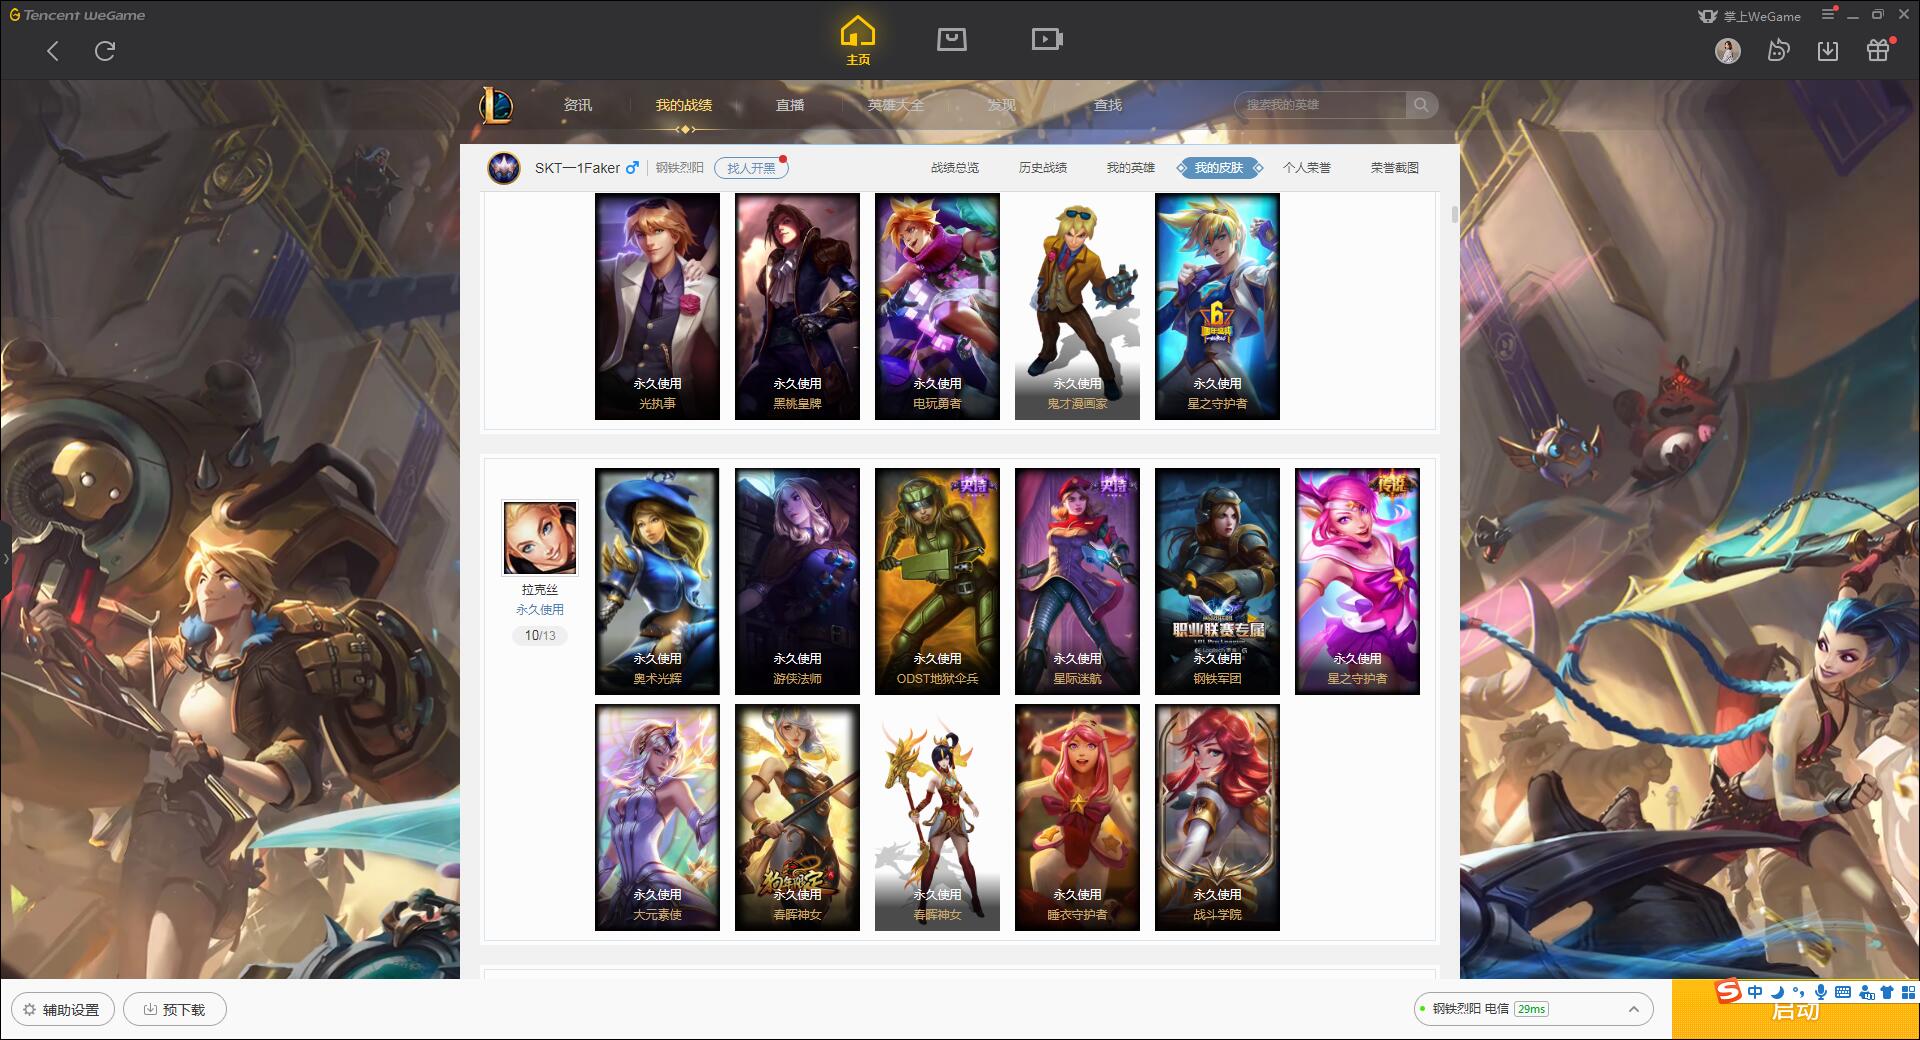Open the friends chat icon in top right
The image size is (1920, 1040).
(x=1778, y=51)
